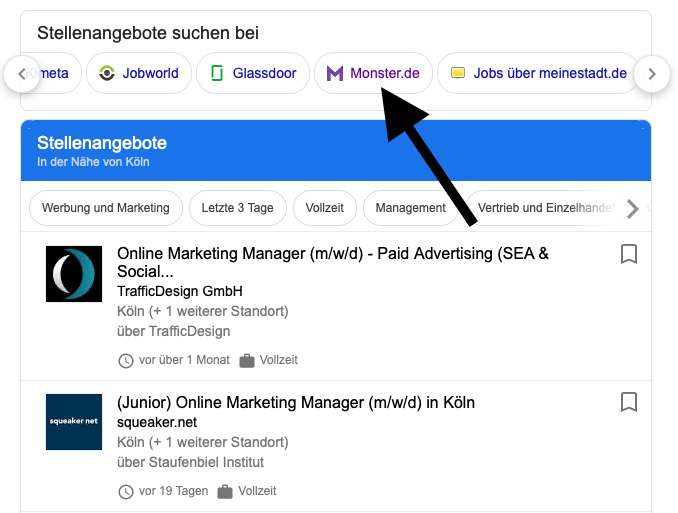Expand more filter chips with chevron
This screenshot has width=678, height=513.
[x=633, y=209]
